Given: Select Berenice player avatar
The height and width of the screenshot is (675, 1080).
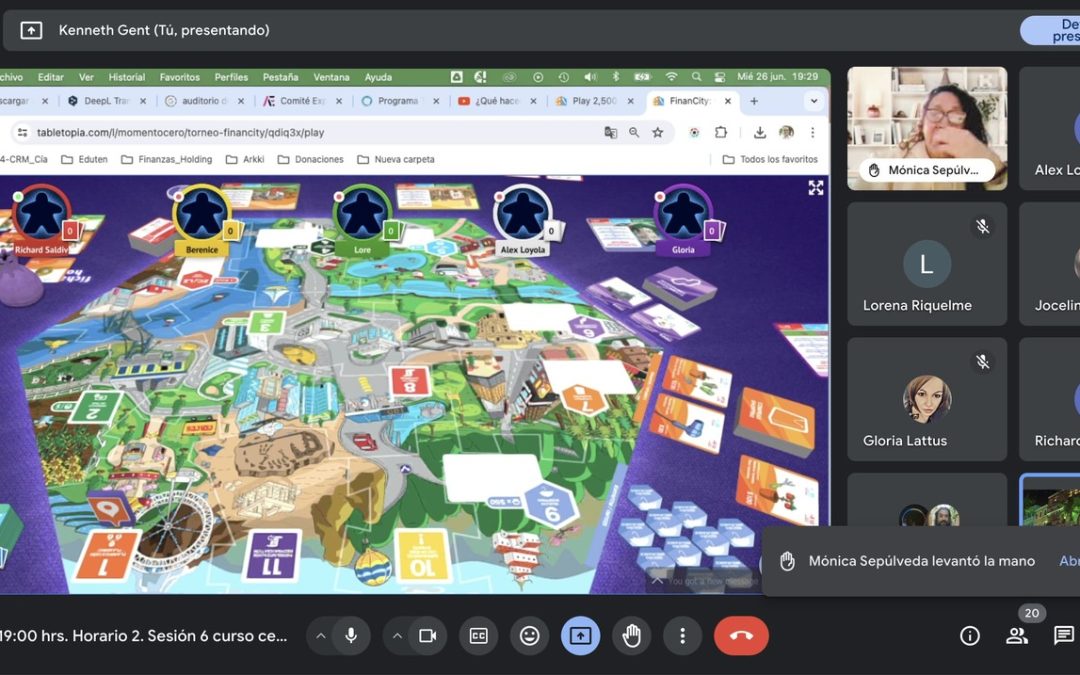Looking at the screenshot, I should pos(201,214).
